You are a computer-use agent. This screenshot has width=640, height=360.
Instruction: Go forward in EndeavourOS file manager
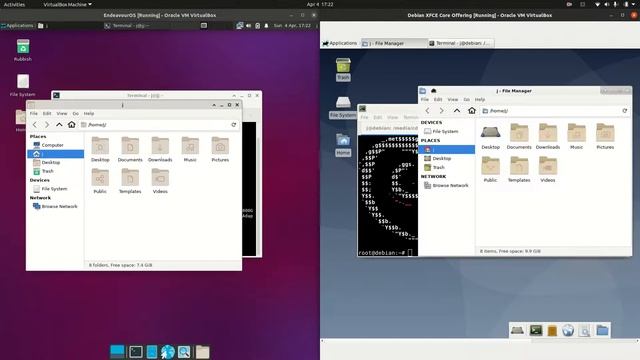47,124
